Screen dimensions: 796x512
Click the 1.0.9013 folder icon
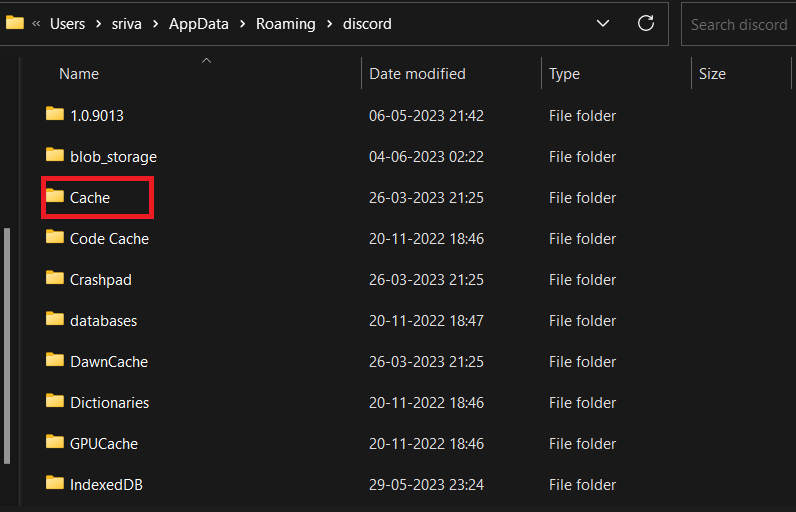55,115
